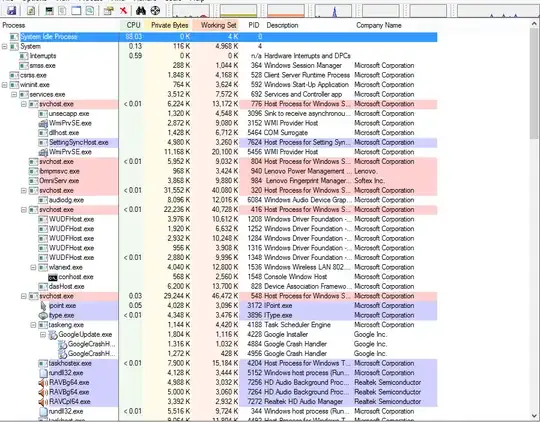Select the unsecapp.exe process row
Viewport: 540px width, 422px height.
pyautogui.click(x=219, y=114)
